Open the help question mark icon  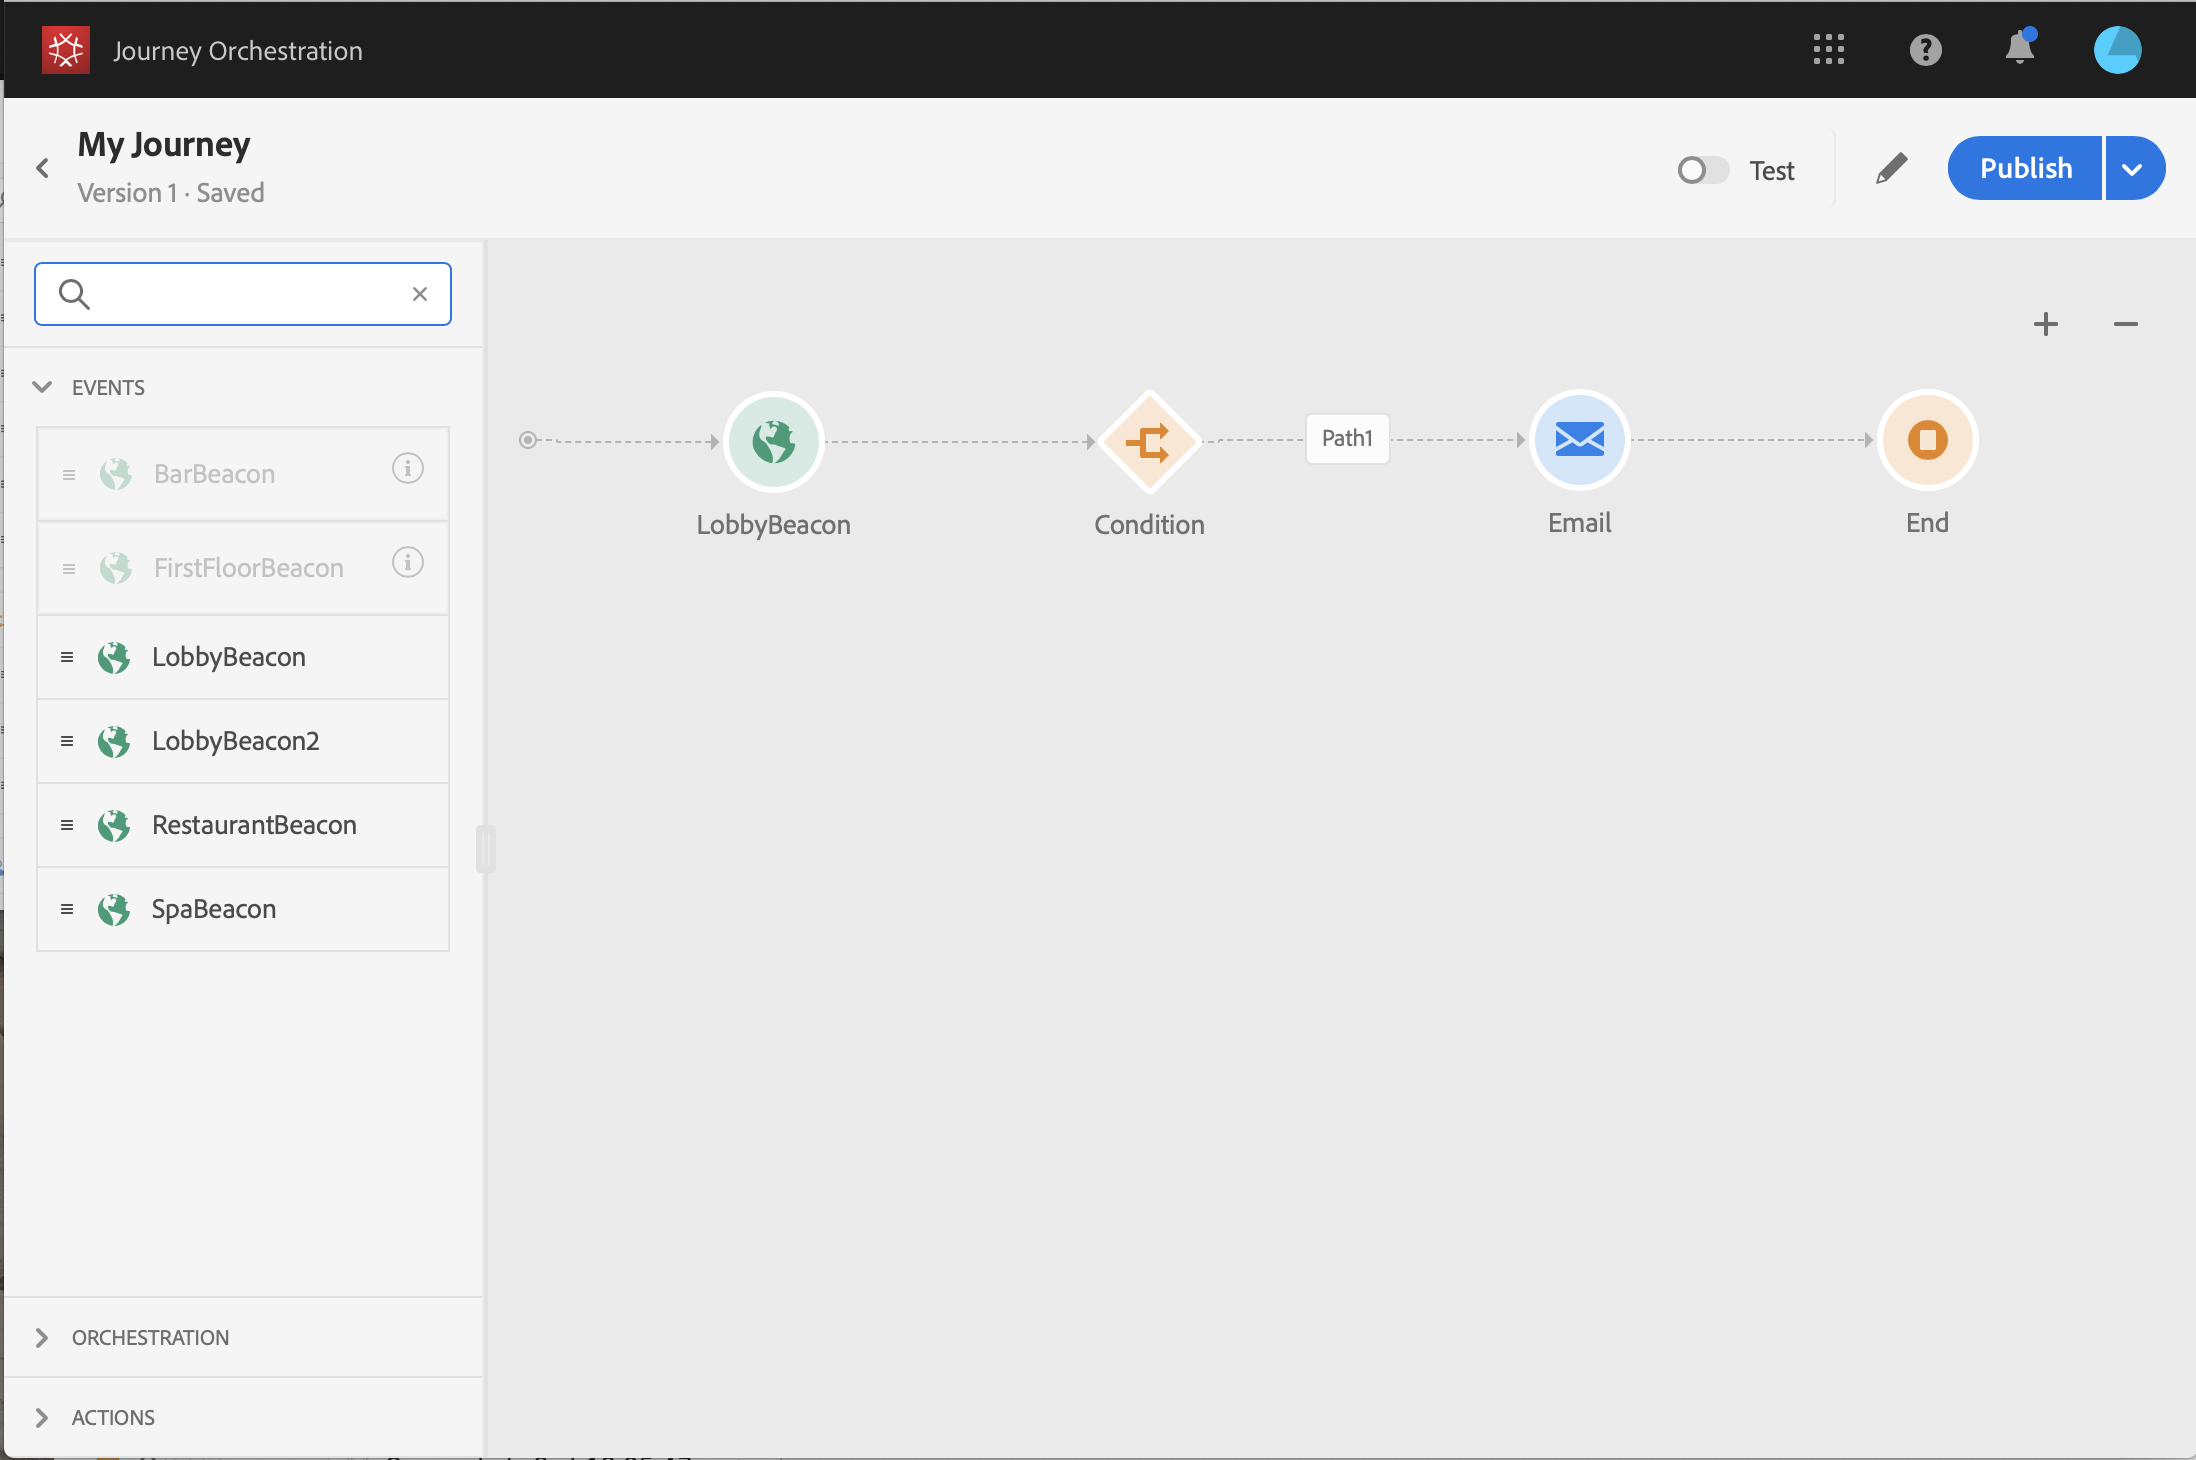[1925, 49]
